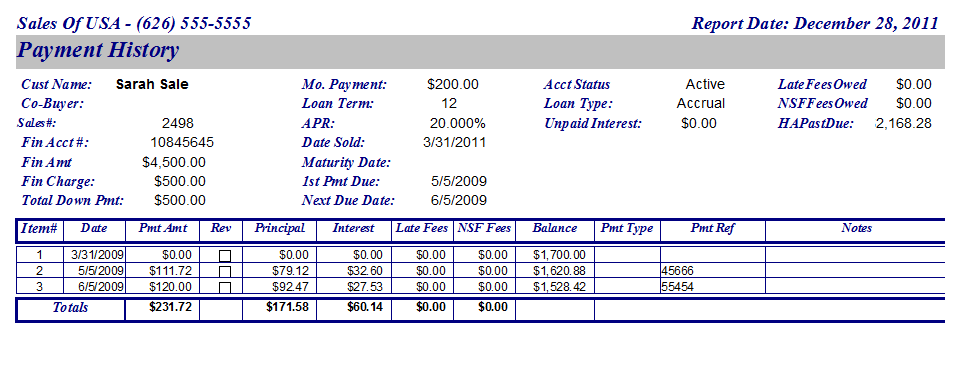
Task: Click the Fin Acct # value 10845645
Action: [182, 143]
